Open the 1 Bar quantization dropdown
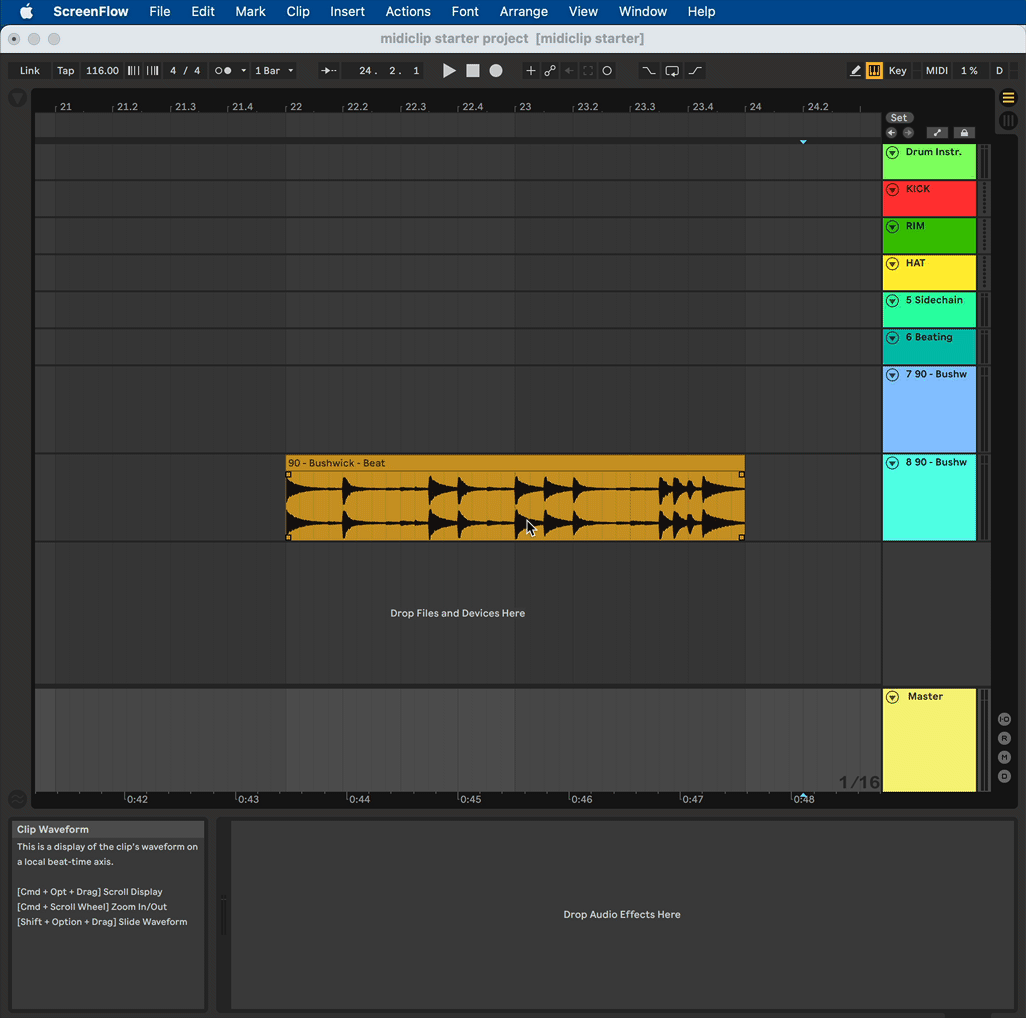This screenshot has height=1018, width=1026. (274, 71)
